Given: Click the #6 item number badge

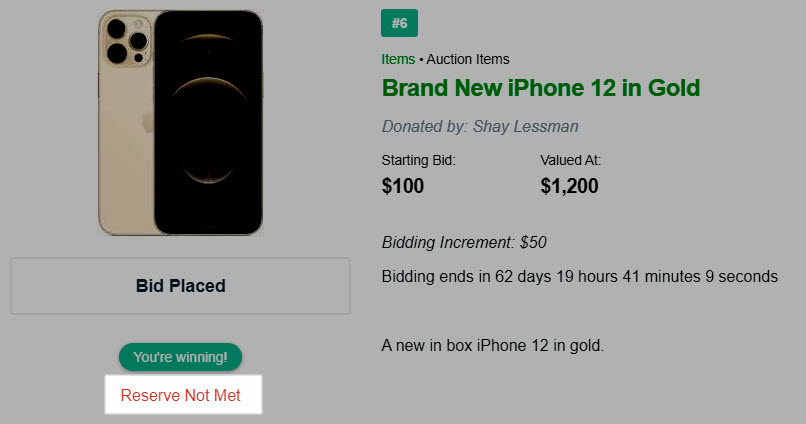Looking at the screenshot, I should click(x=399, y=23).
